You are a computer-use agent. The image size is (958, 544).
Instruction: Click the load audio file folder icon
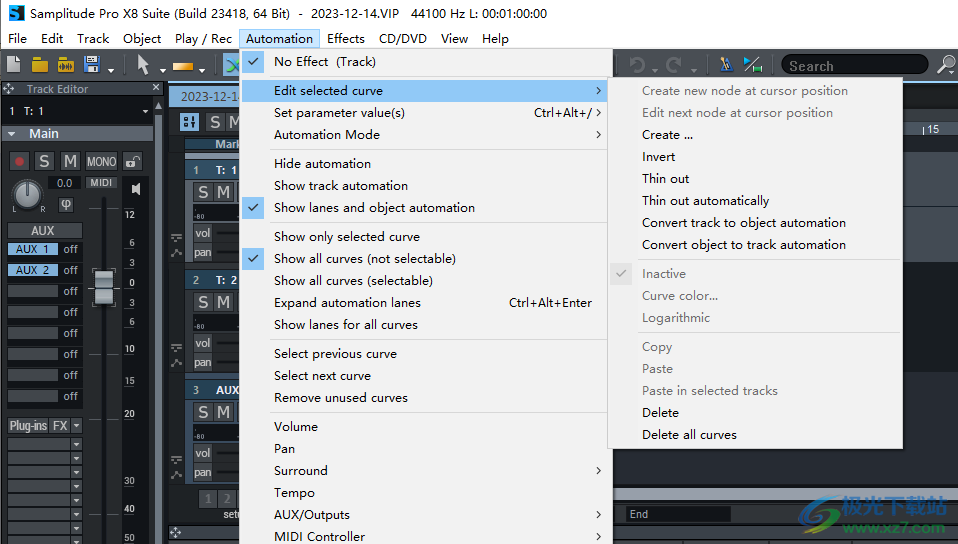pyautogui.click(x=65, y=64)
